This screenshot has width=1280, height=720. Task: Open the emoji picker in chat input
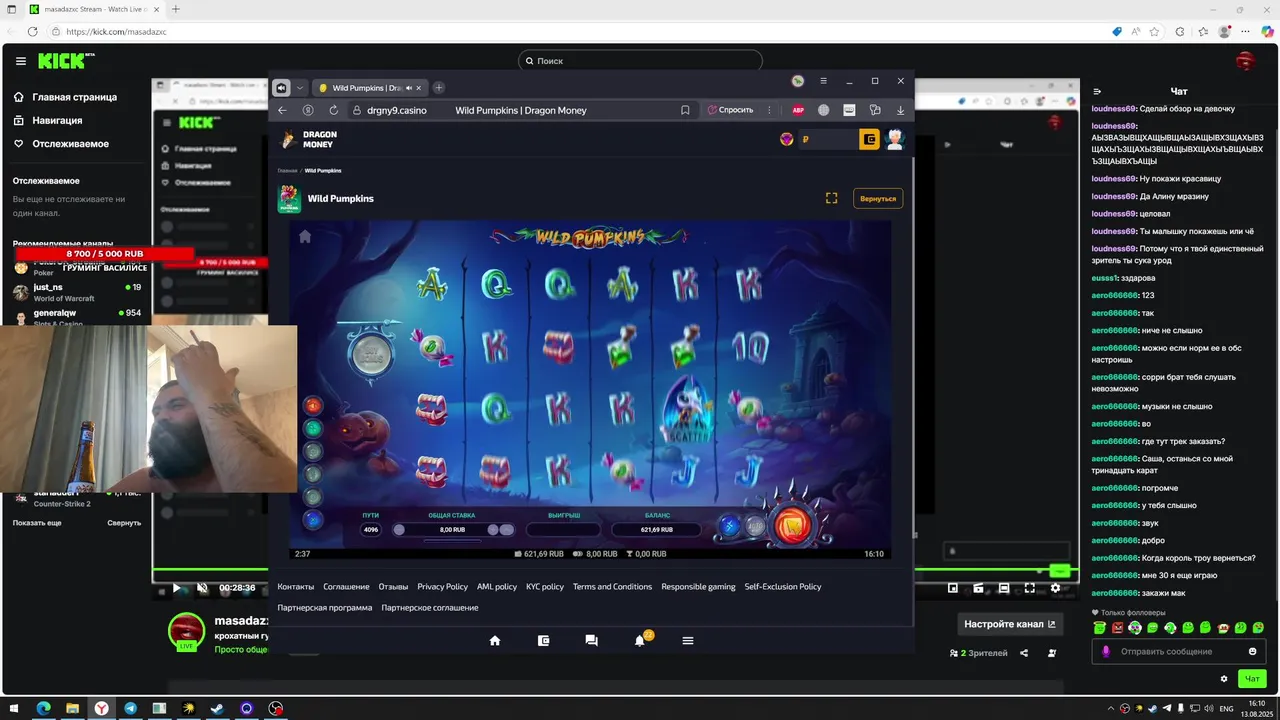click(1253, 651)
